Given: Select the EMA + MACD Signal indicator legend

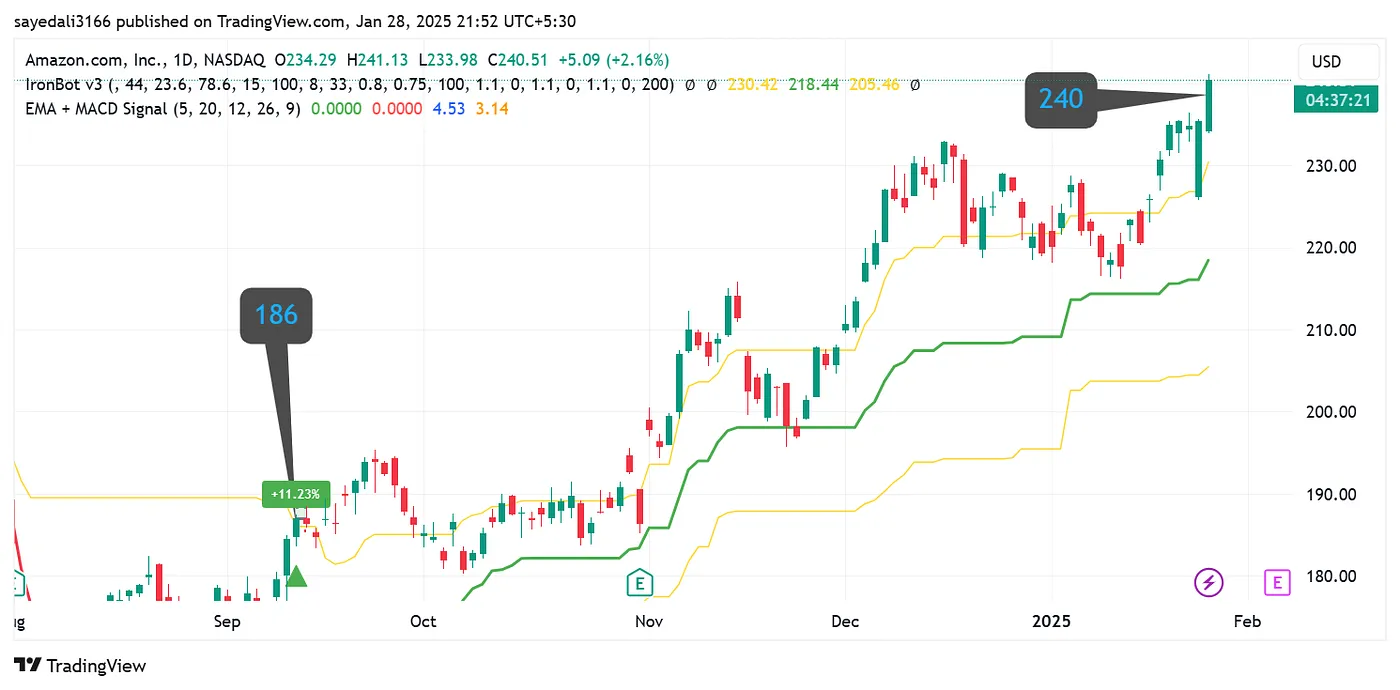Looking at the screenshot, I should (163, 108).
